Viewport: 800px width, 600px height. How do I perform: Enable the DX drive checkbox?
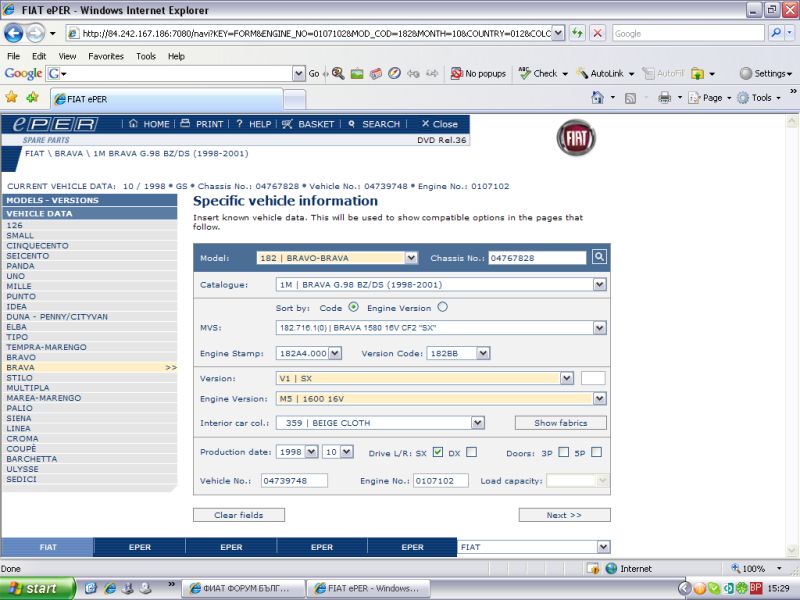[471, 452]
